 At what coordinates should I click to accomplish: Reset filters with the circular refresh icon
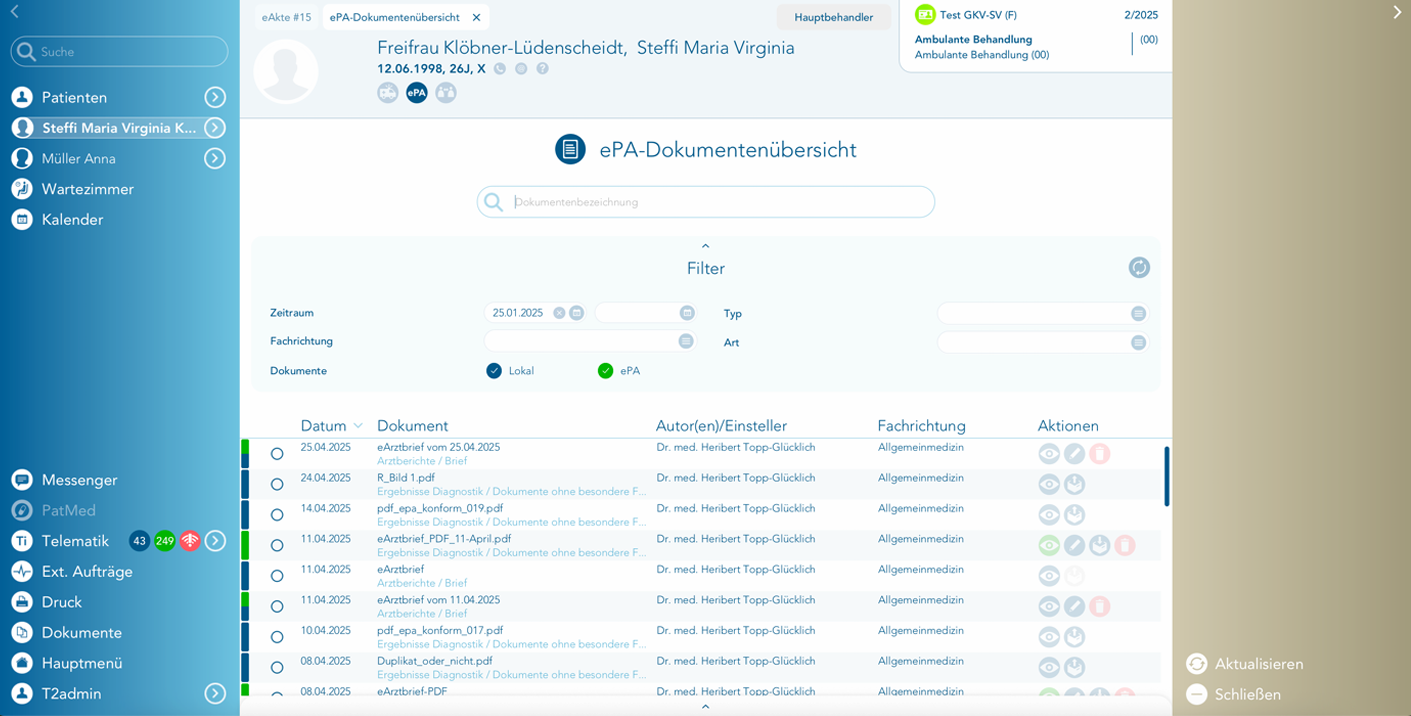coord(1139,268)
